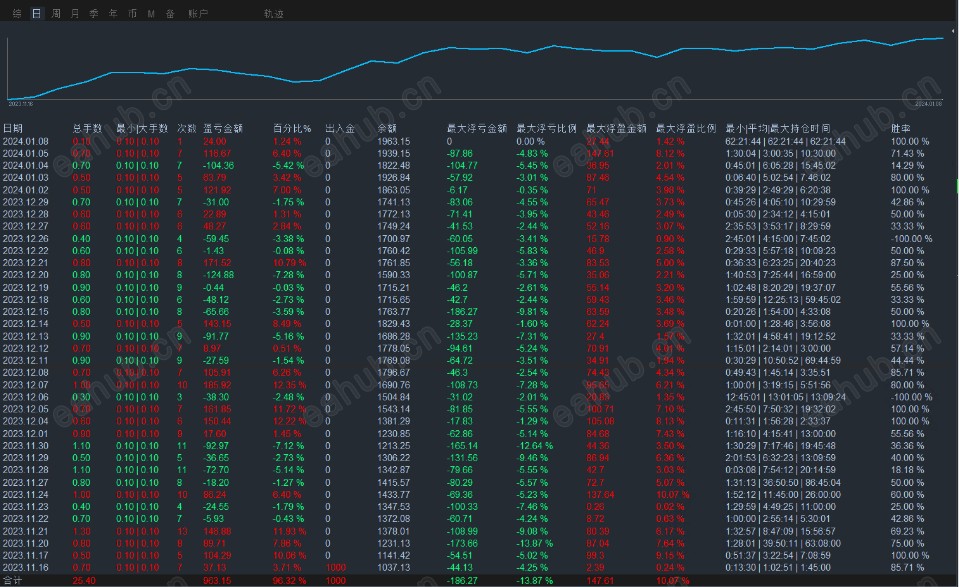Select the 2023.11.21 date cell
Screen dimensions: 959x587
click(26, 531)
